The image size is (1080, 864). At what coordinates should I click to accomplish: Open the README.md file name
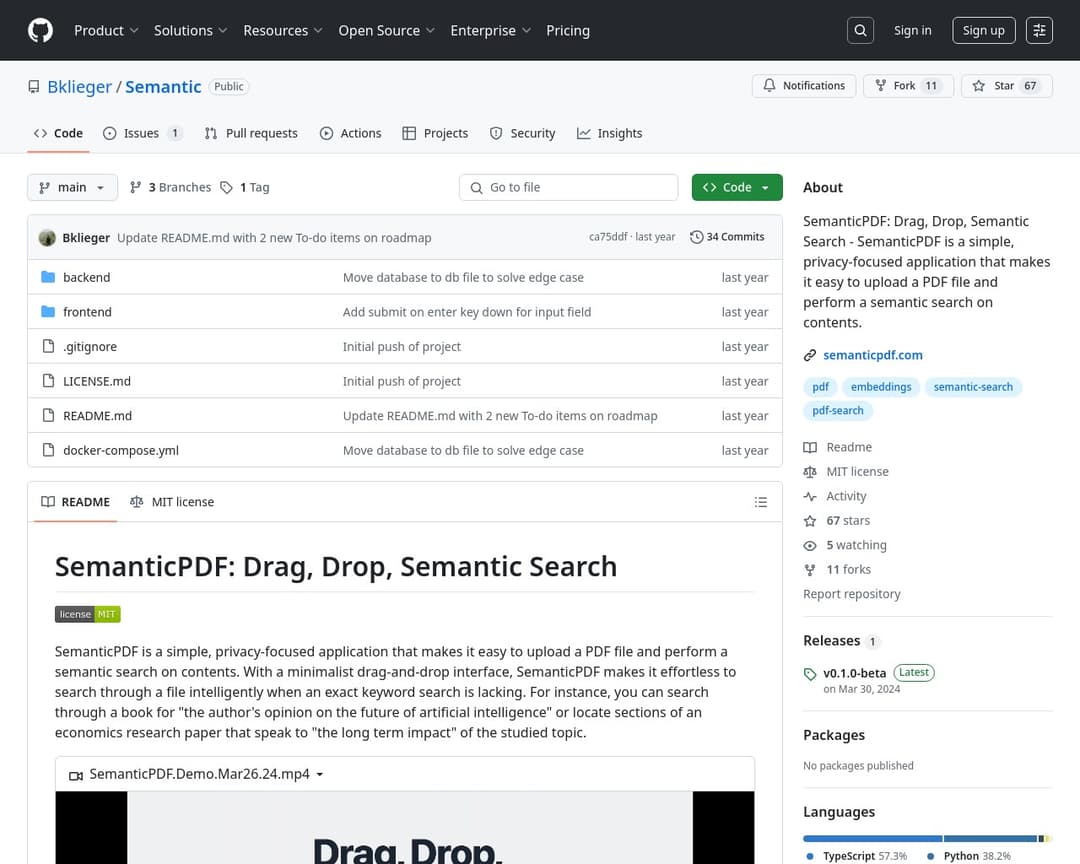(x=97, y=415)
